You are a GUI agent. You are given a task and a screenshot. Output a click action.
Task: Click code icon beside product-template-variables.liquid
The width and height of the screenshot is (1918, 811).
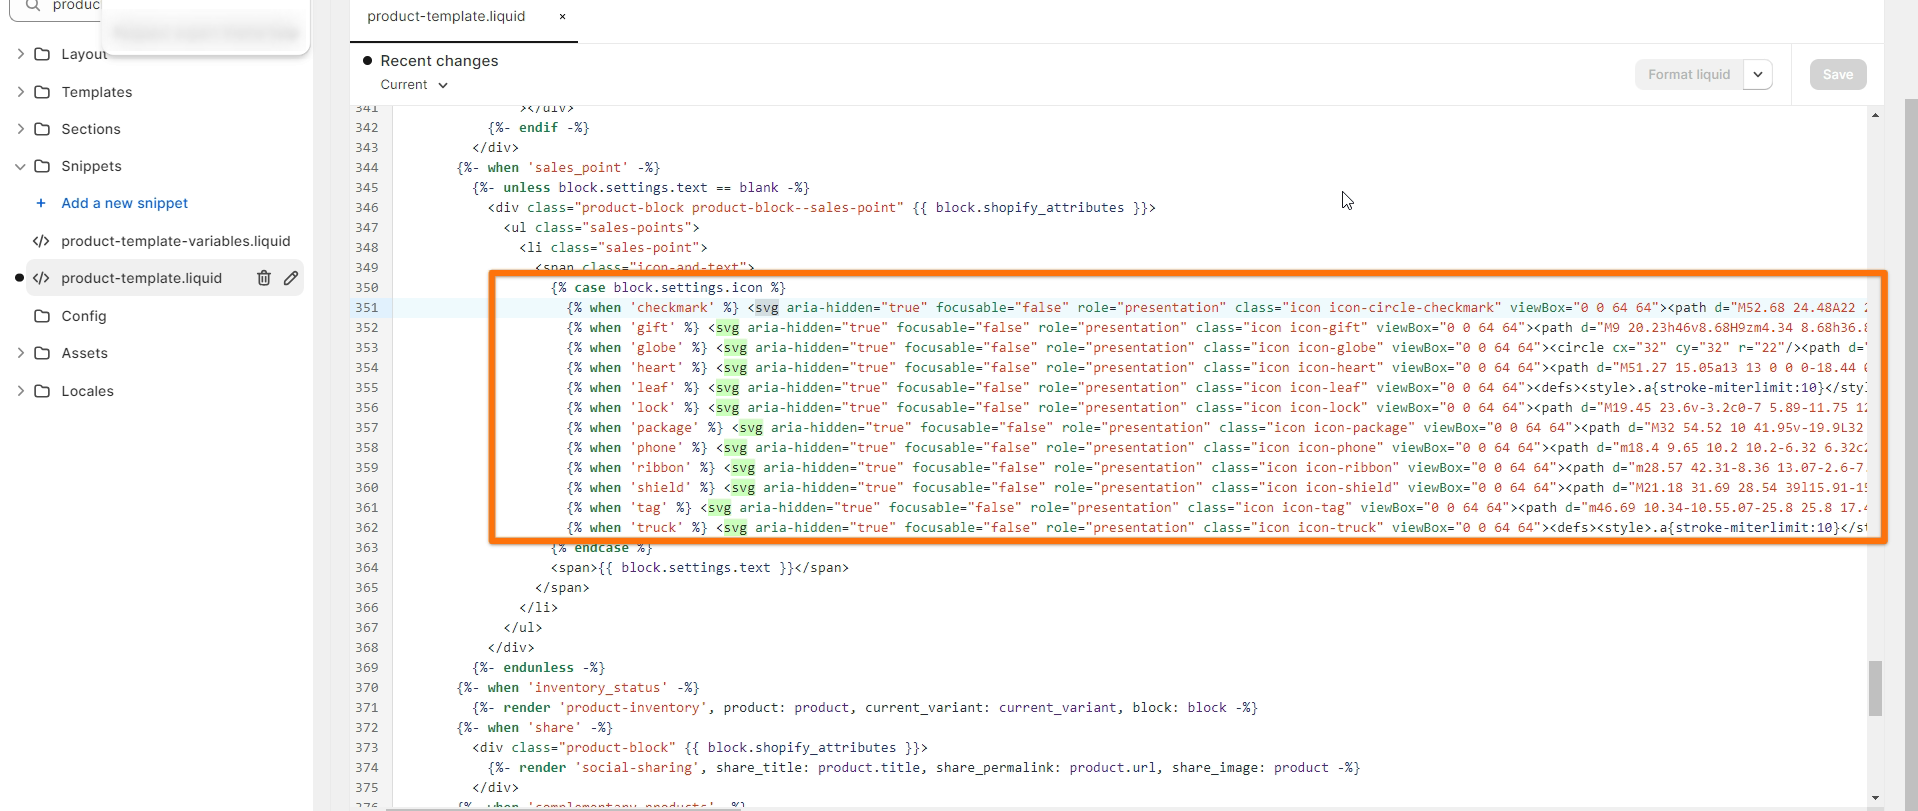click(x=41, y=241)
